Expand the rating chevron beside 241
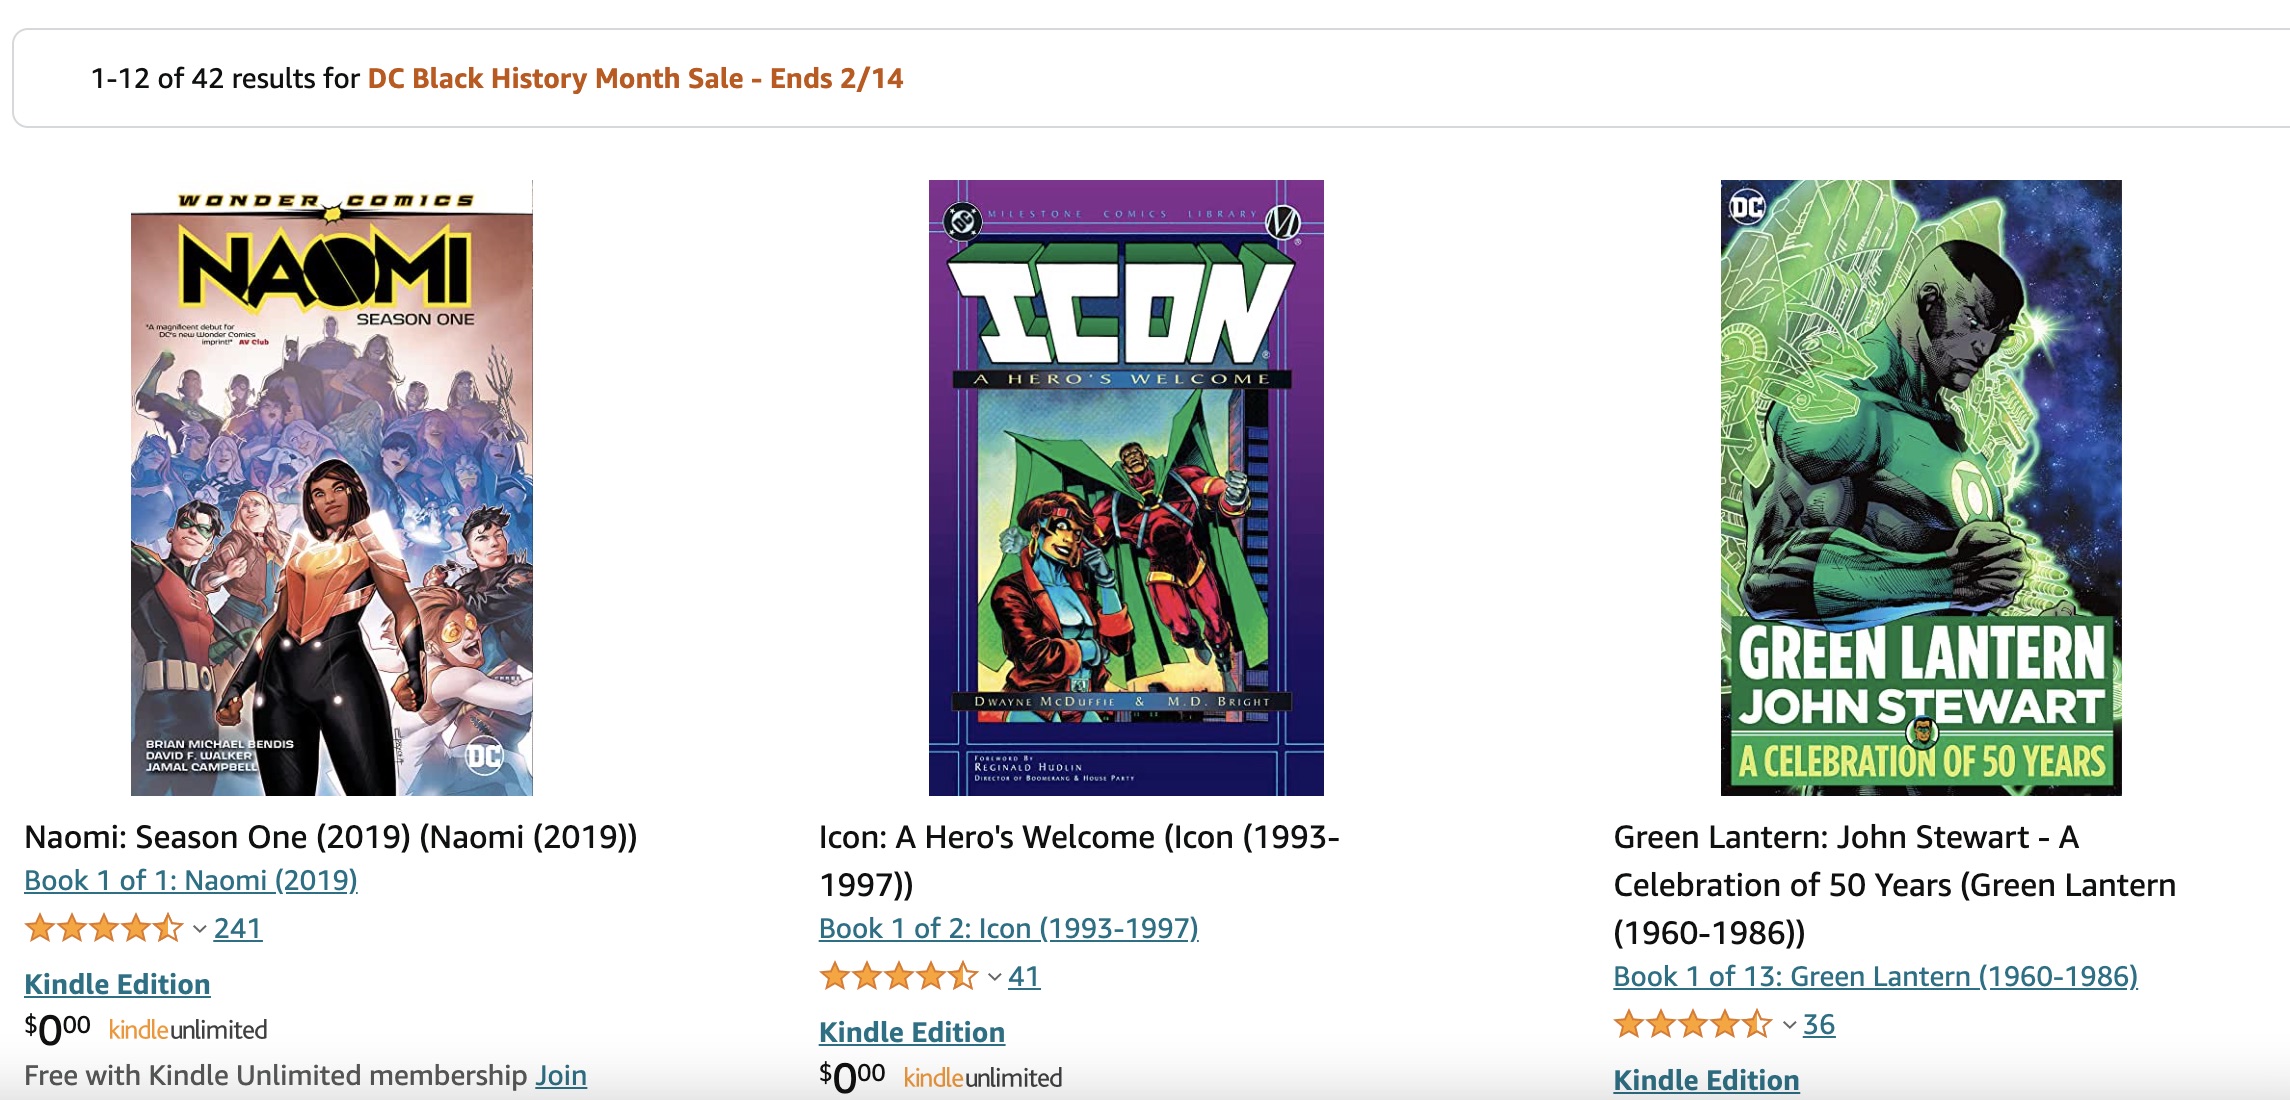Viewport: 2290px width, 1100px height. (199, 930)
